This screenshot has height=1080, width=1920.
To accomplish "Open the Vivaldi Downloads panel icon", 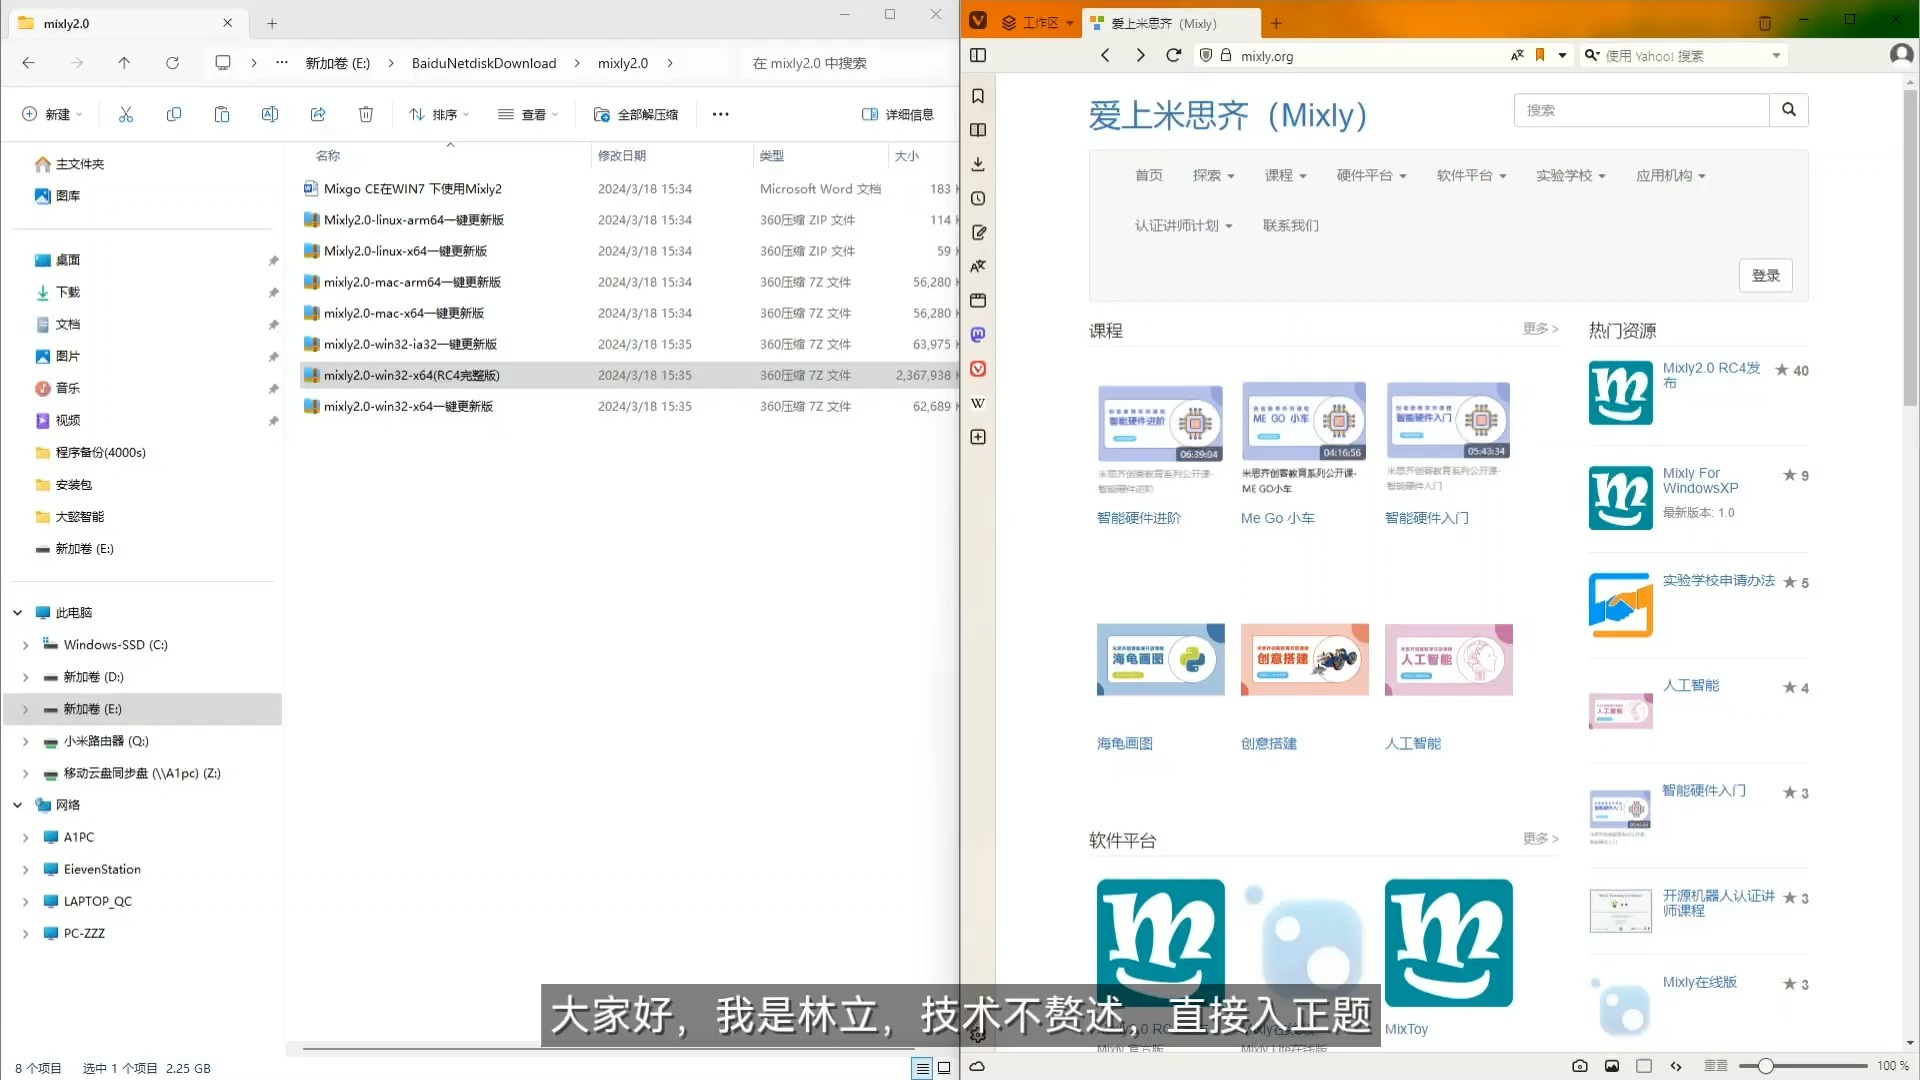I will pyautogui.click(x=978, y=164).
